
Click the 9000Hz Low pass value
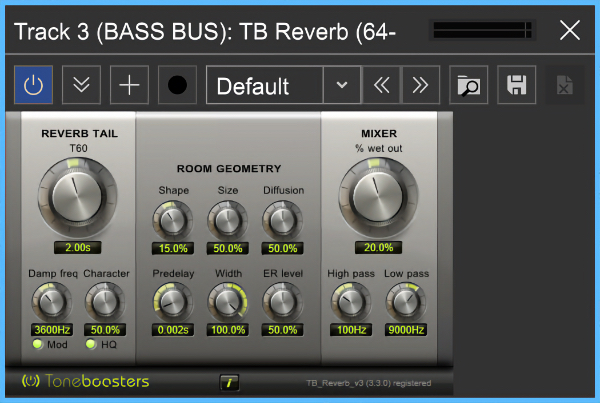click(x=406, y=330)
